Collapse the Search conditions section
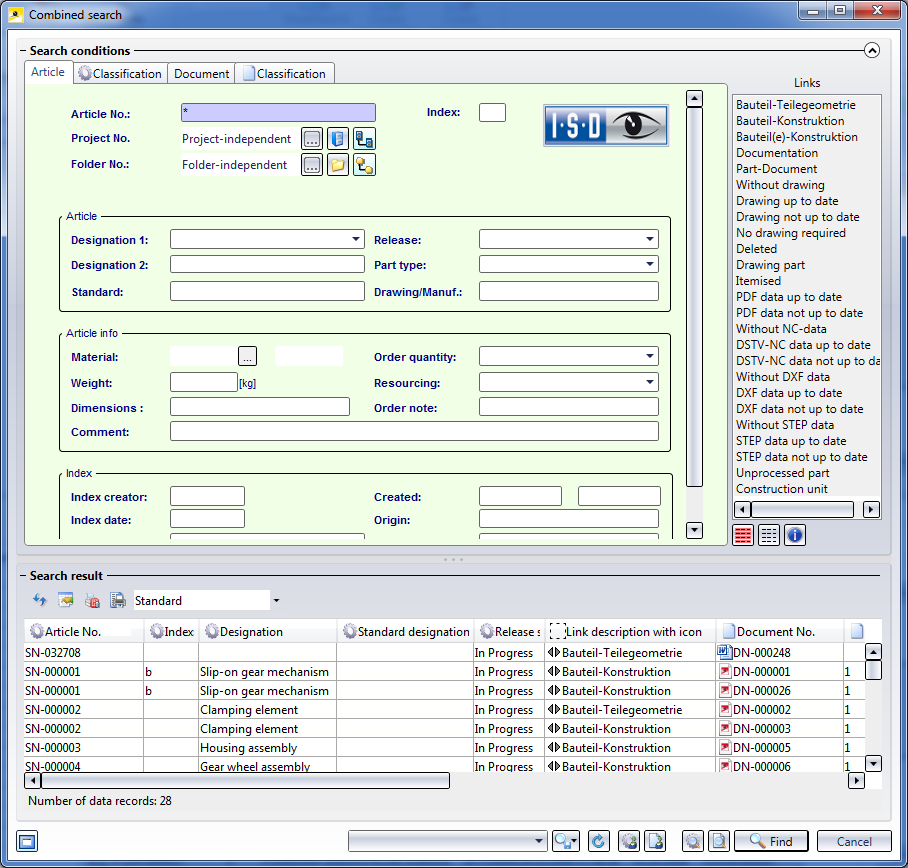Image resolution: width=908 pixels, height=868 pixels. pos(871,50)
